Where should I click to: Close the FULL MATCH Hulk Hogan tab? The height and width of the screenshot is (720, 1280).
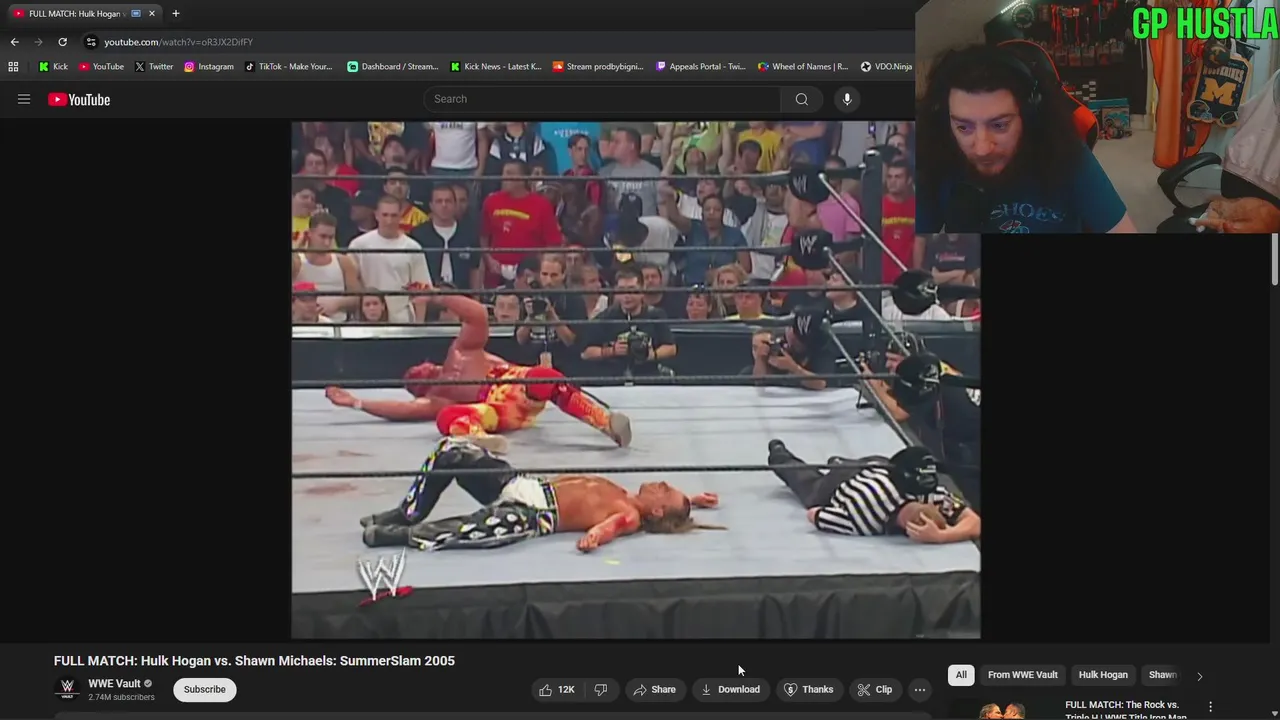click(152, 14)
